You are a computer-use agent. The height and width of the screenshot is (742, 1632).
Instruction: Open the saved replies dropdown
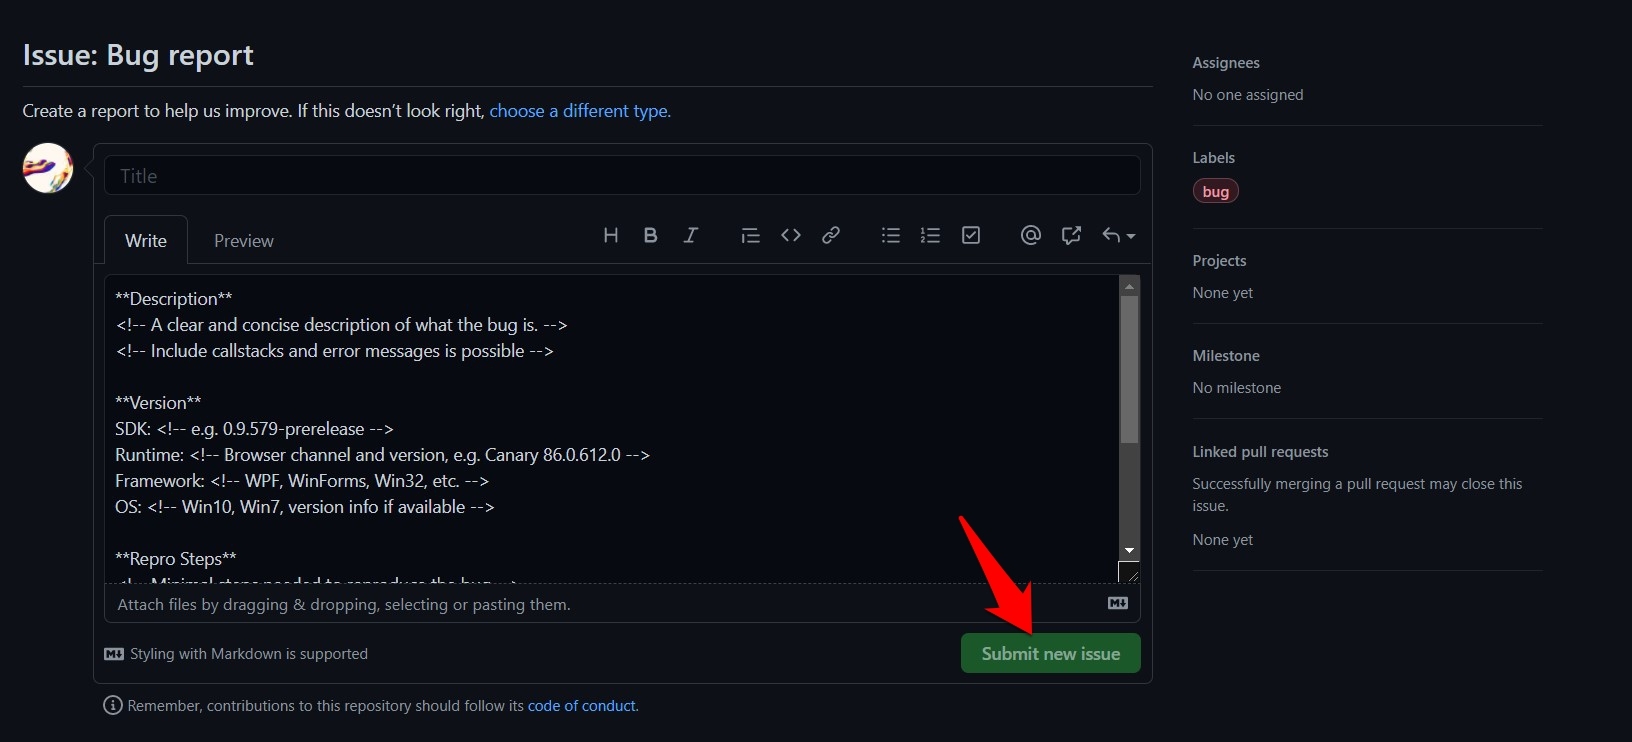click(x=1118, y=235)
